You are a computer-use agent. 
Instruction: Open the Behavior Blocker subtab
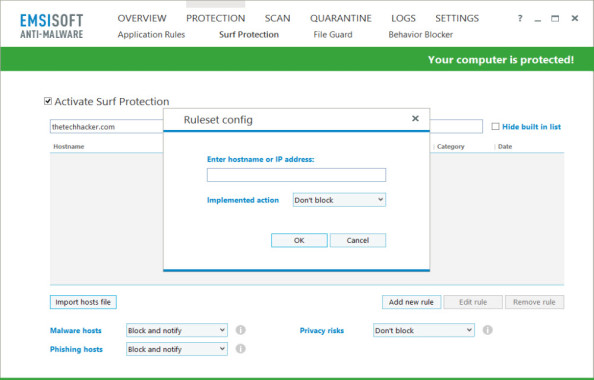(x=420, y=35)
